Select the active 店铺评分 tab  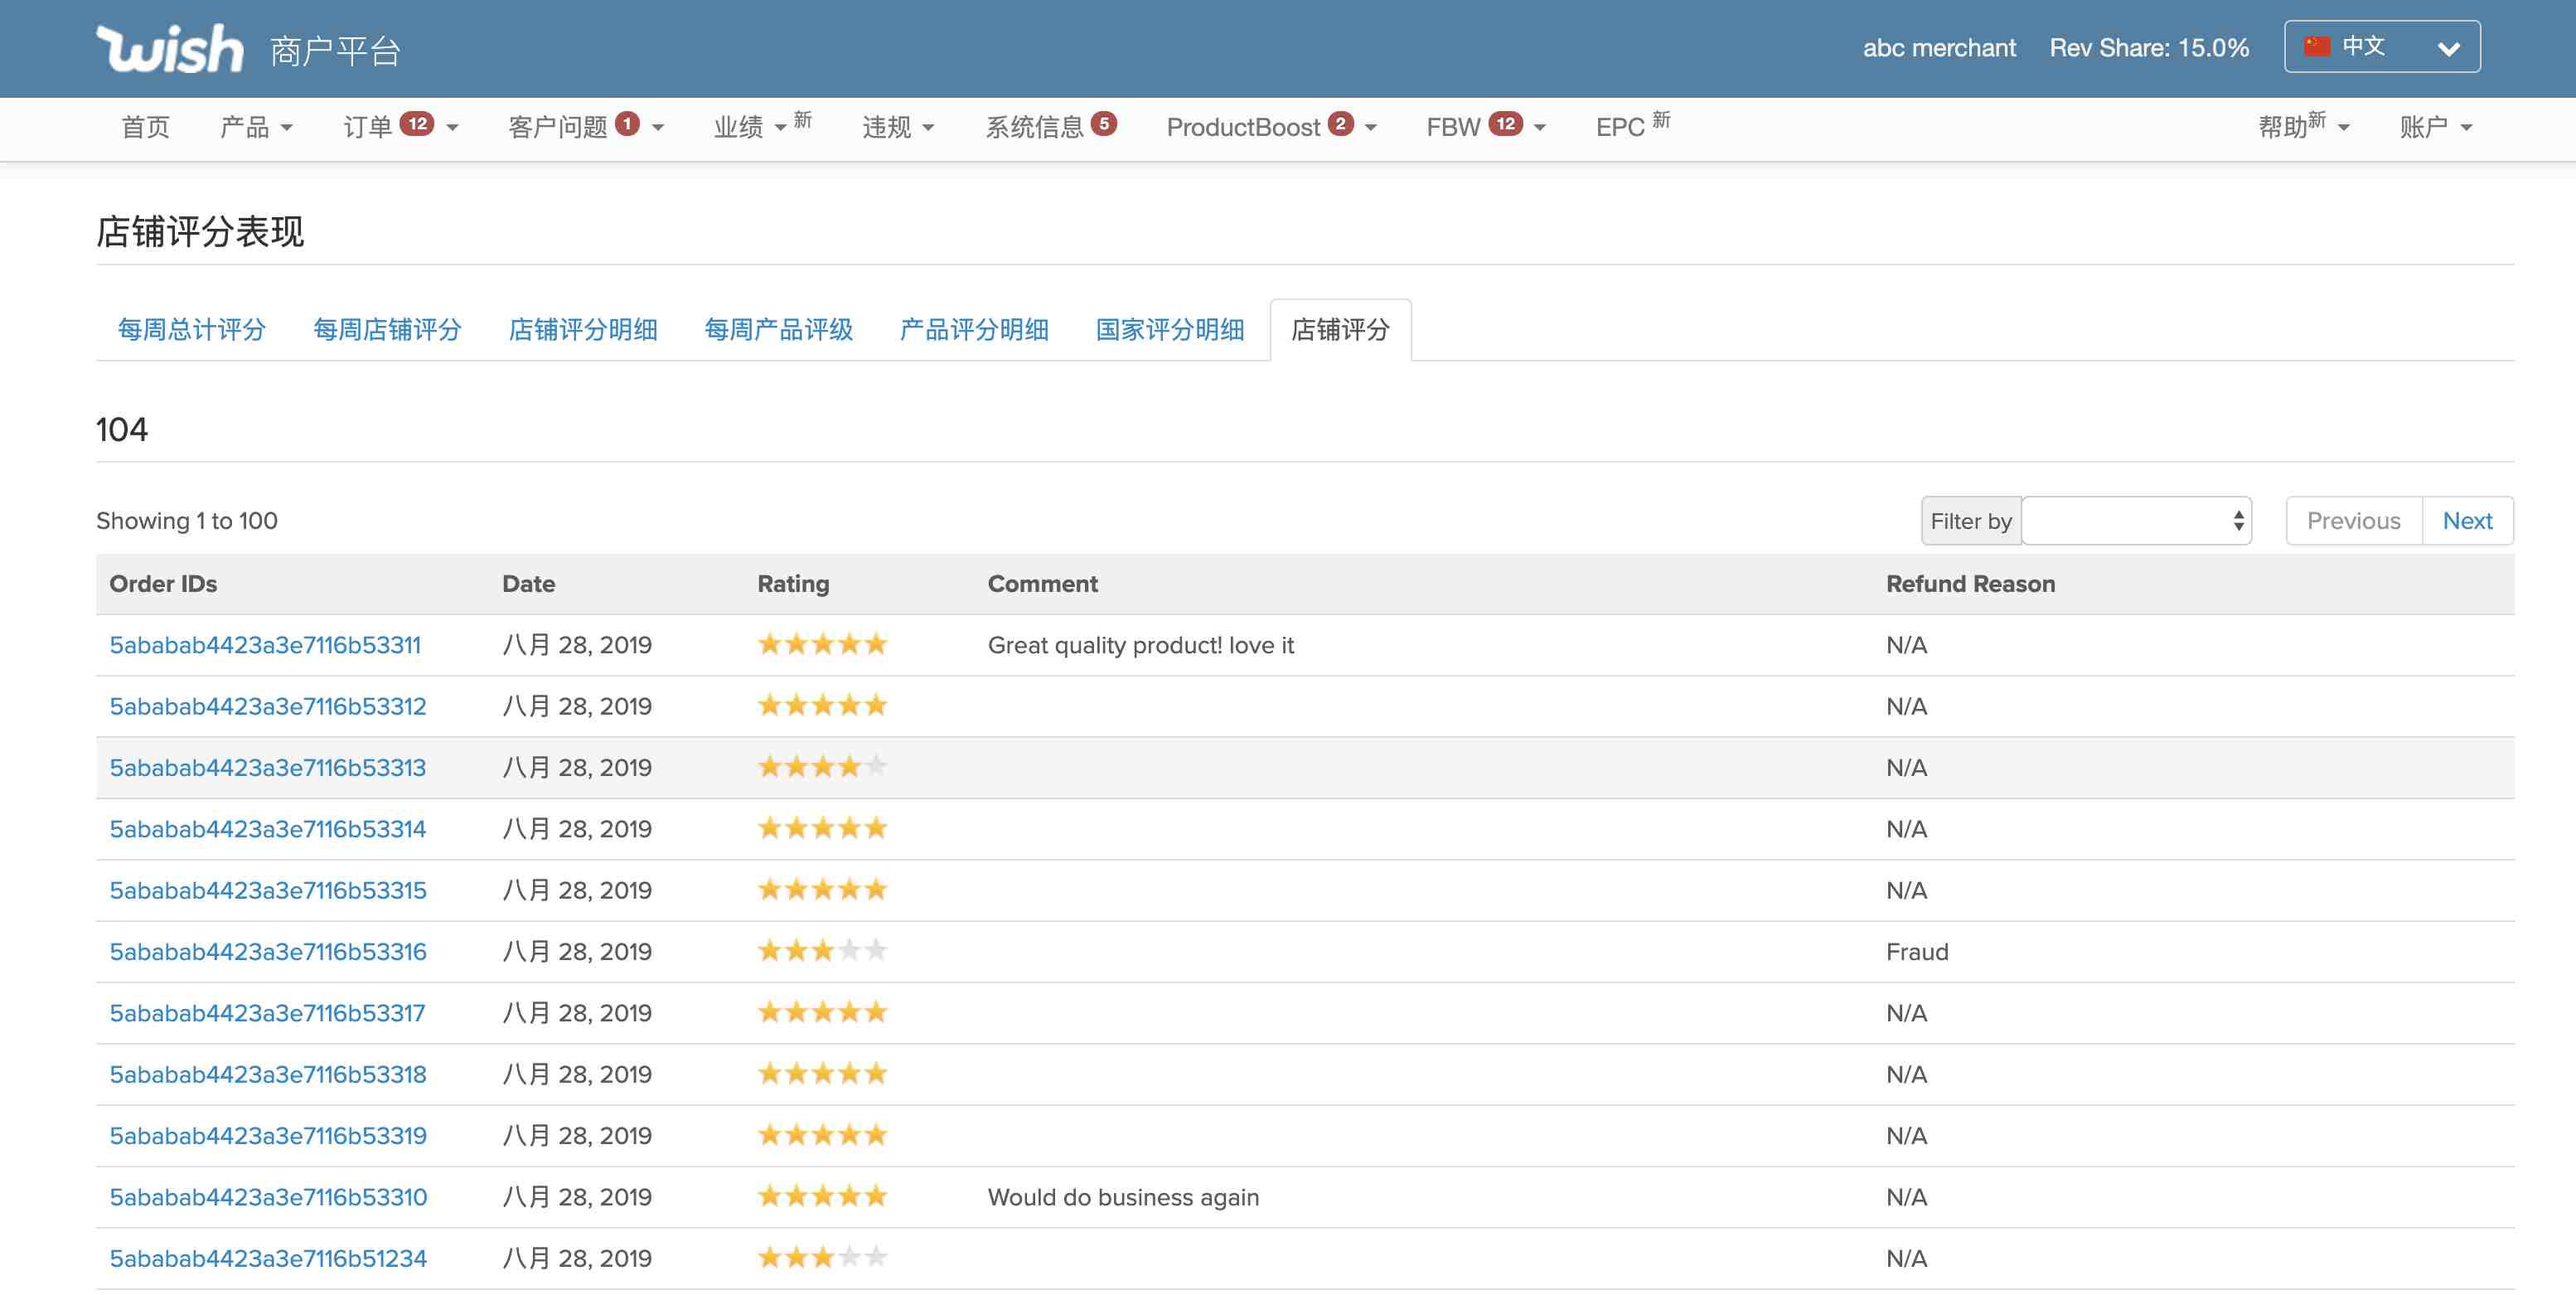[x=1341, y=329]
